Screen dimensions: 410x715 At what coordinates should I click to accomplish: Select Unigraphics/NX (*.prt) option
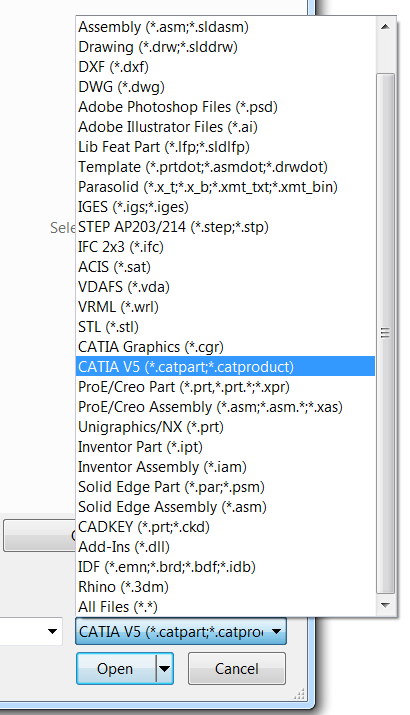click(225, 427)
